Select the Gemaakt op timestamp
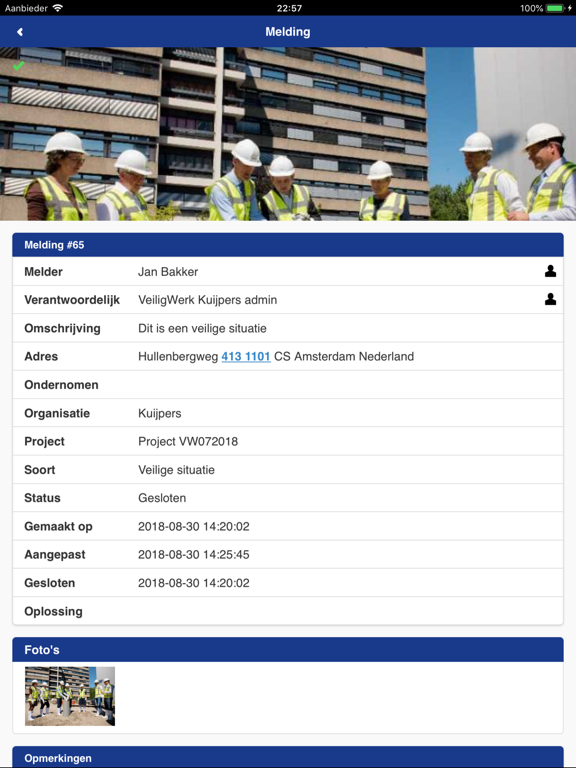 click(x=193, y=527)
